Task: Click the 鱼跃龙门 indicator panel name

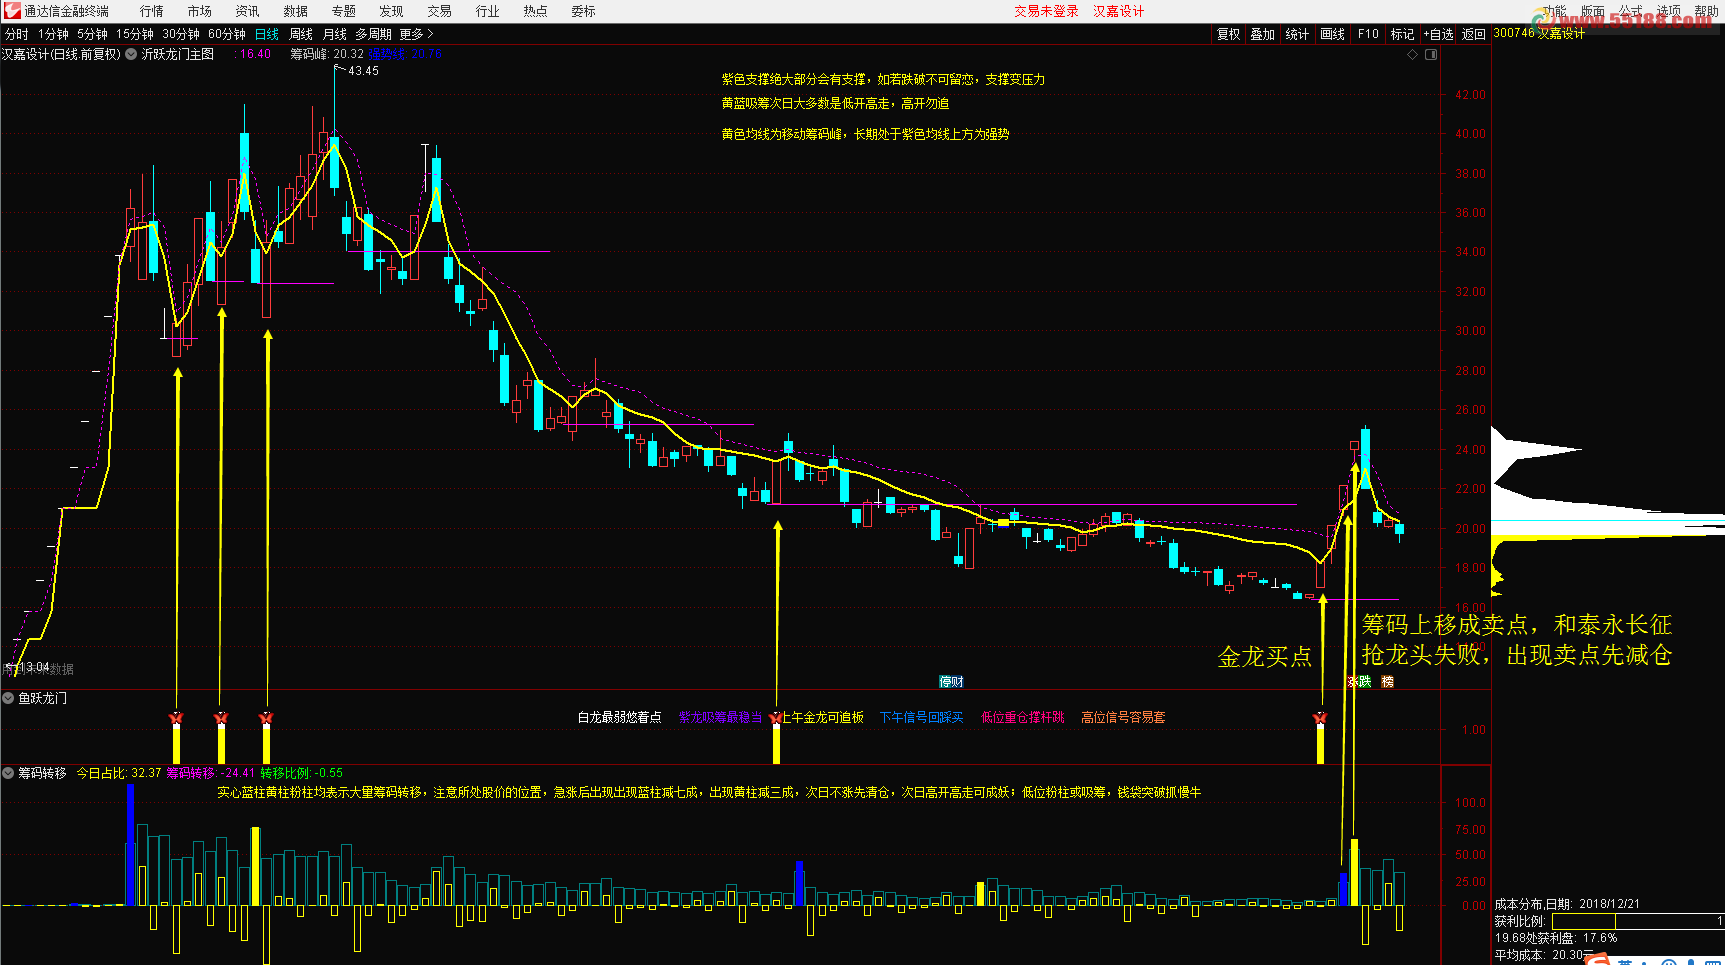Action: coord(43,698)
